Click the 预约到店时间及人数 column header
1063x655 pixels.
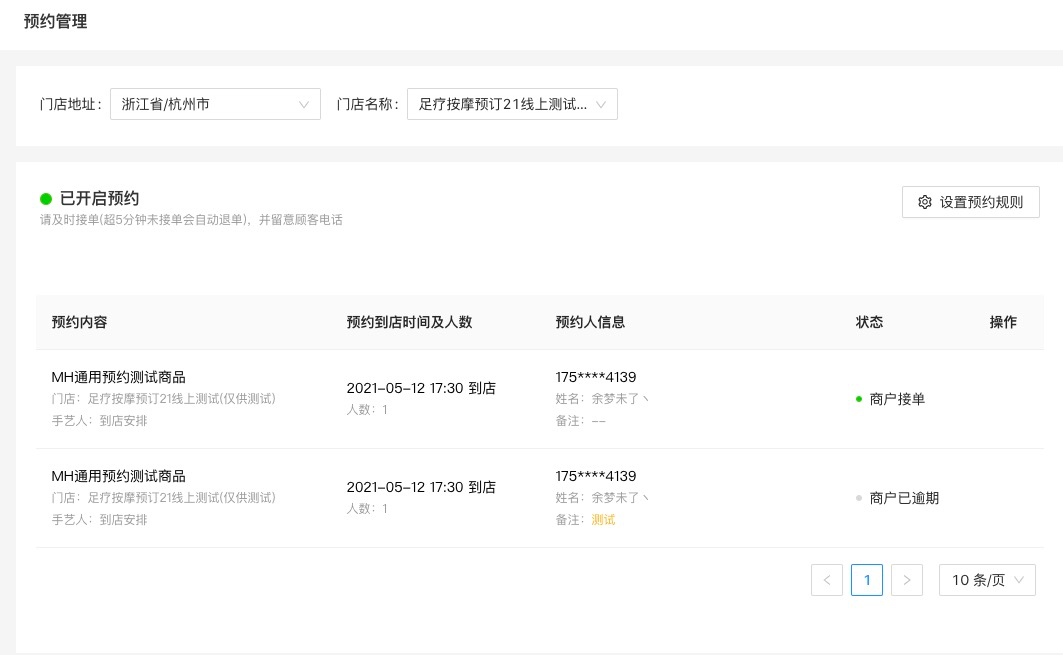(x=409, y=322)
